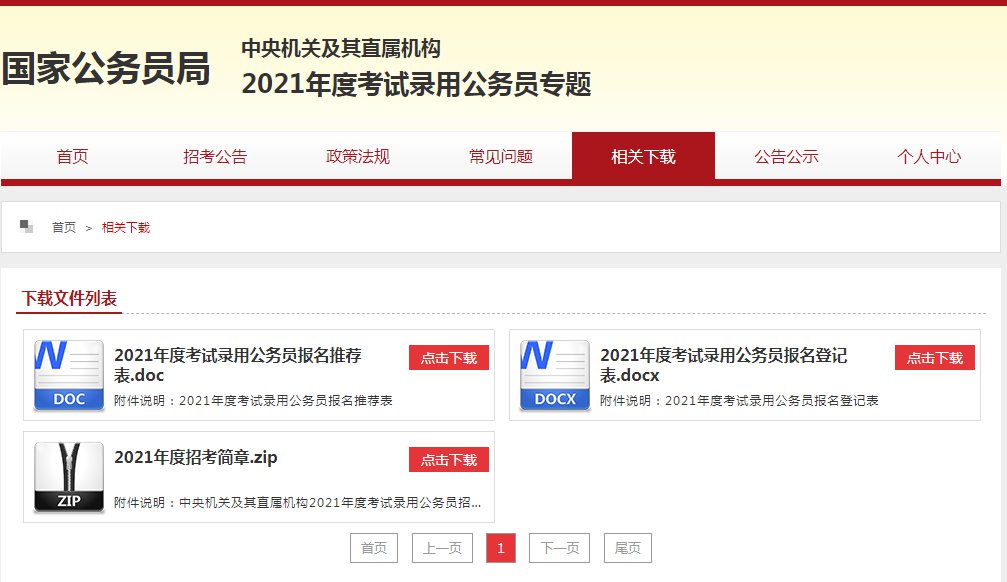Click the DOCX file icon for 报名登记表

pyautogui.click(x=555, y=375)
